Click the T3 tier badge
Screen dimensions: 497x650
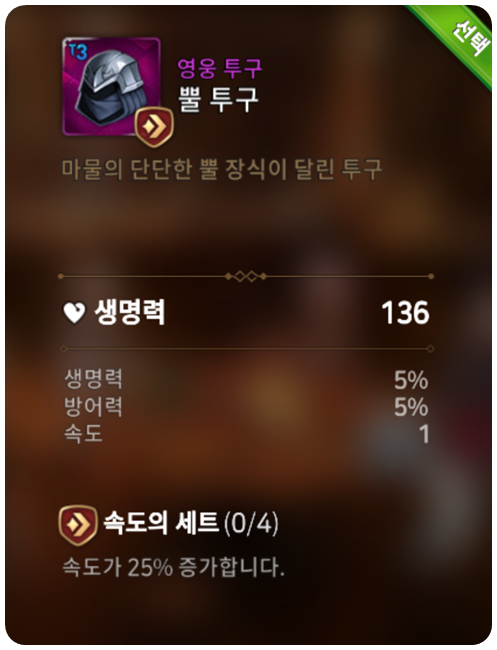78,52
